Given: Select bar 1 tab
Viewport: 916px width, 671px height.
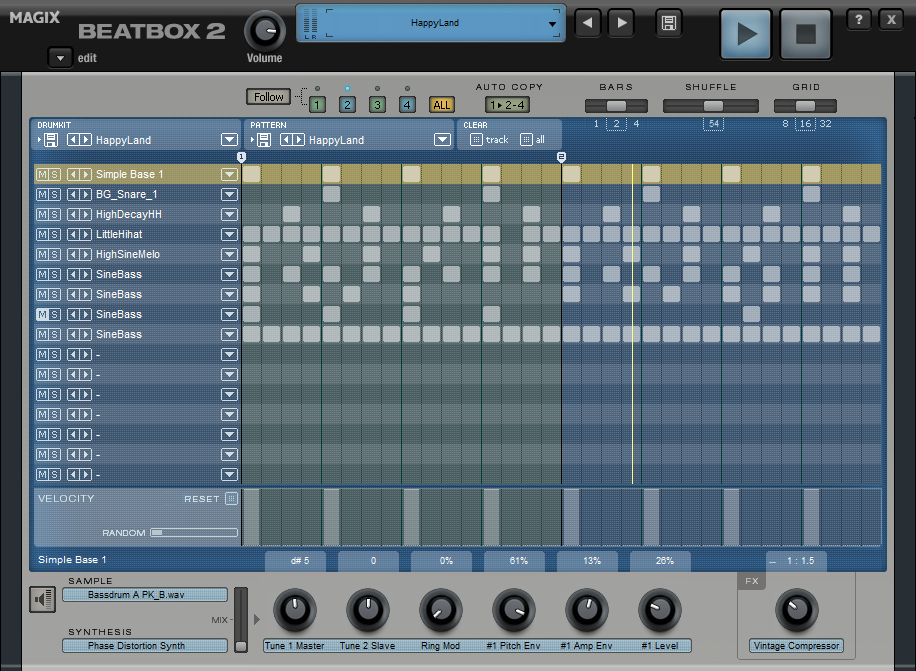Looking at the screenshot, I should [317, 105].
